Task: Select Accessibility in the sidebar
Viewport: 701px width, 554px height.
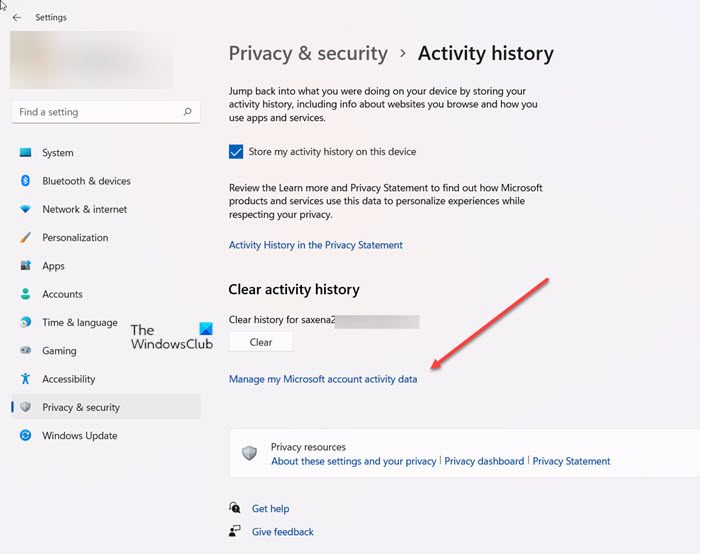Action: (x=68, y=379)
